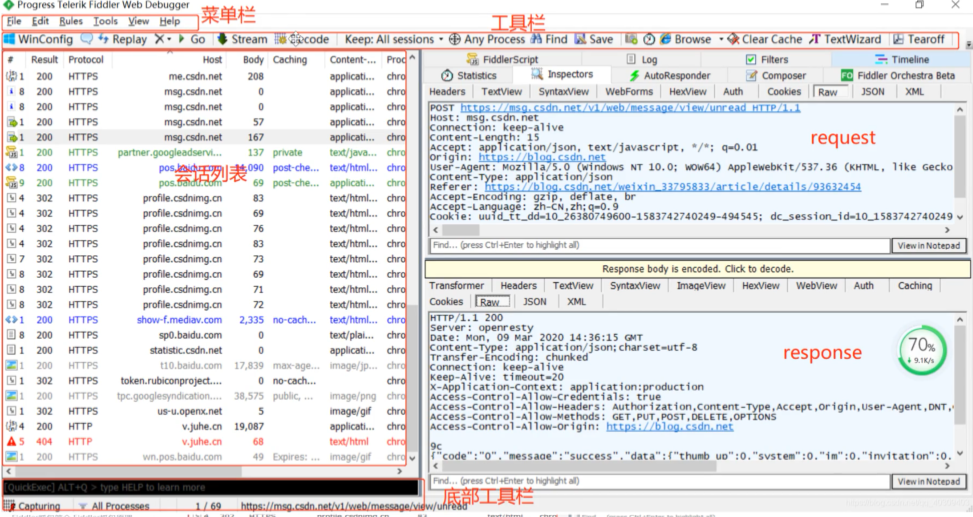Select the Any Process target tool
973x517 pixels.
[487, 39]
